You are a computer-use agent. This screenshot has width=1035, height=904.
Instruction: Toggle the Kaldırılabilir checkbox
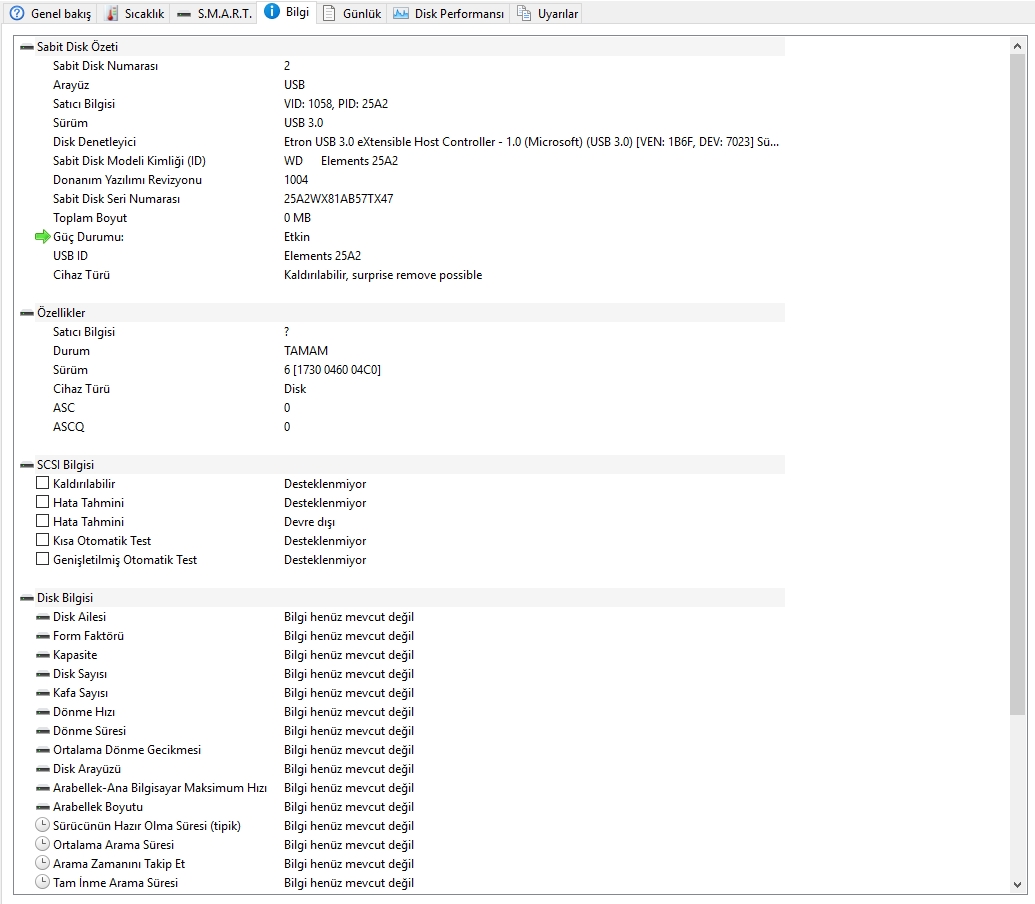pyautogui.click(x=42, y=483)
